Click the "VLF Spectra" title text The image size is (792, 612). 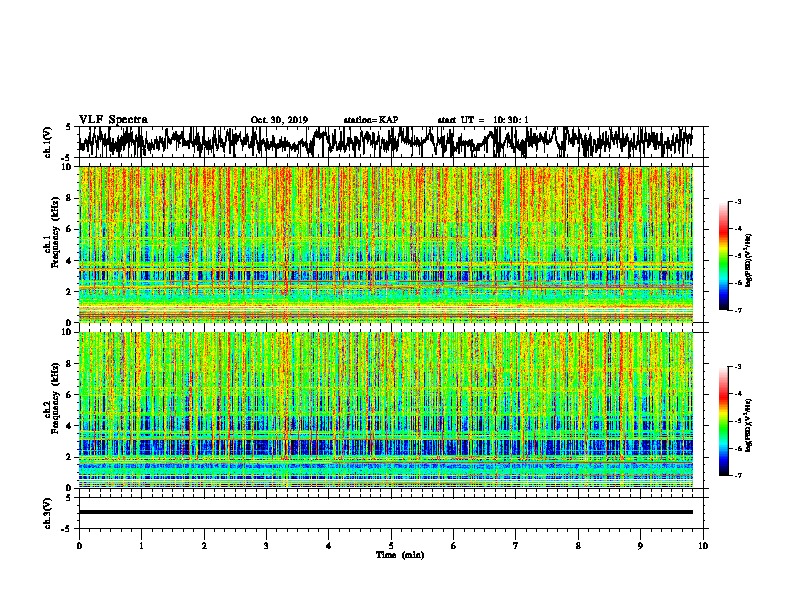pos(113,120)
